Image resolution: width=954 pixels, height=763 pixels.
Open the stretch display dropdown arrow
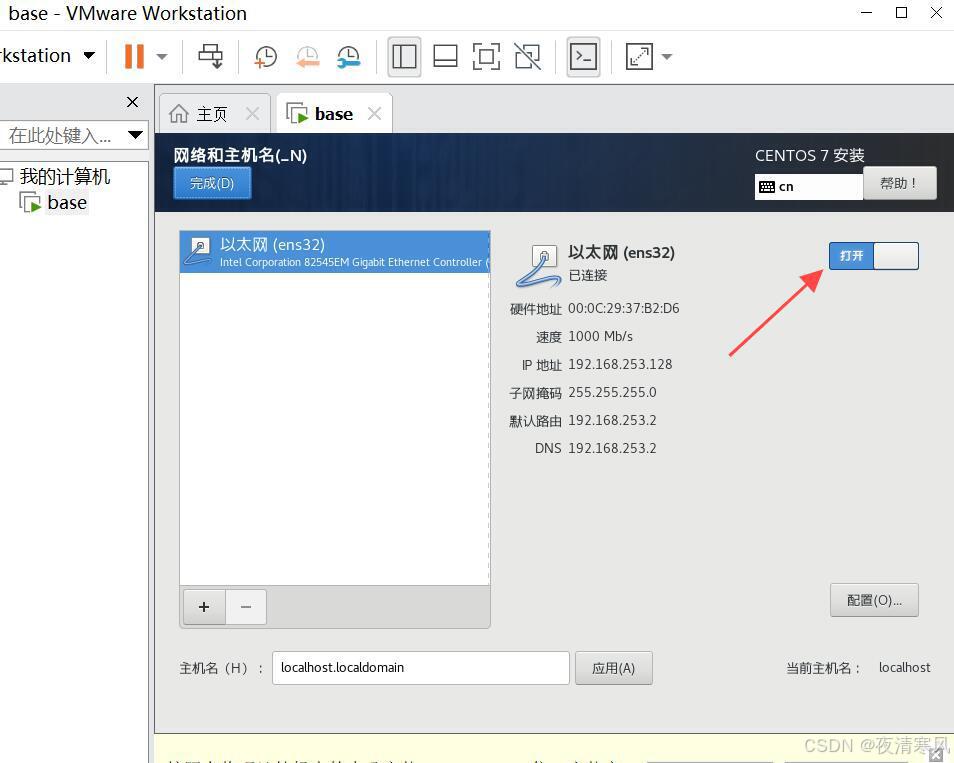(x=667, y=57)
